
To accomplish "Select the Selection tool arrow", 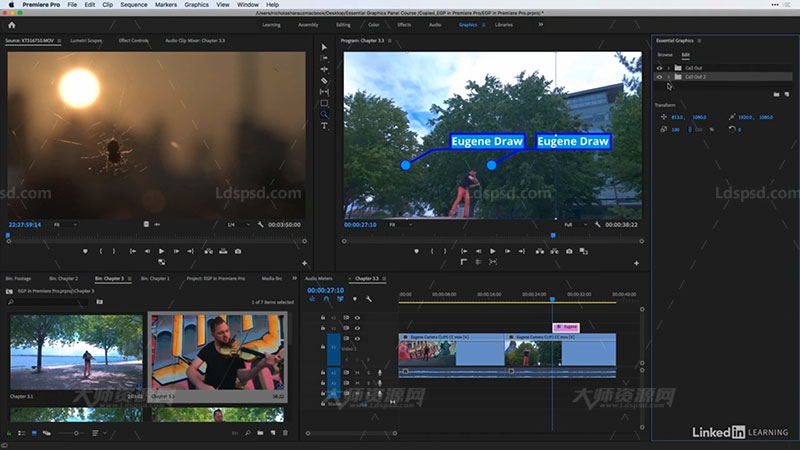I will pos(324,47).
